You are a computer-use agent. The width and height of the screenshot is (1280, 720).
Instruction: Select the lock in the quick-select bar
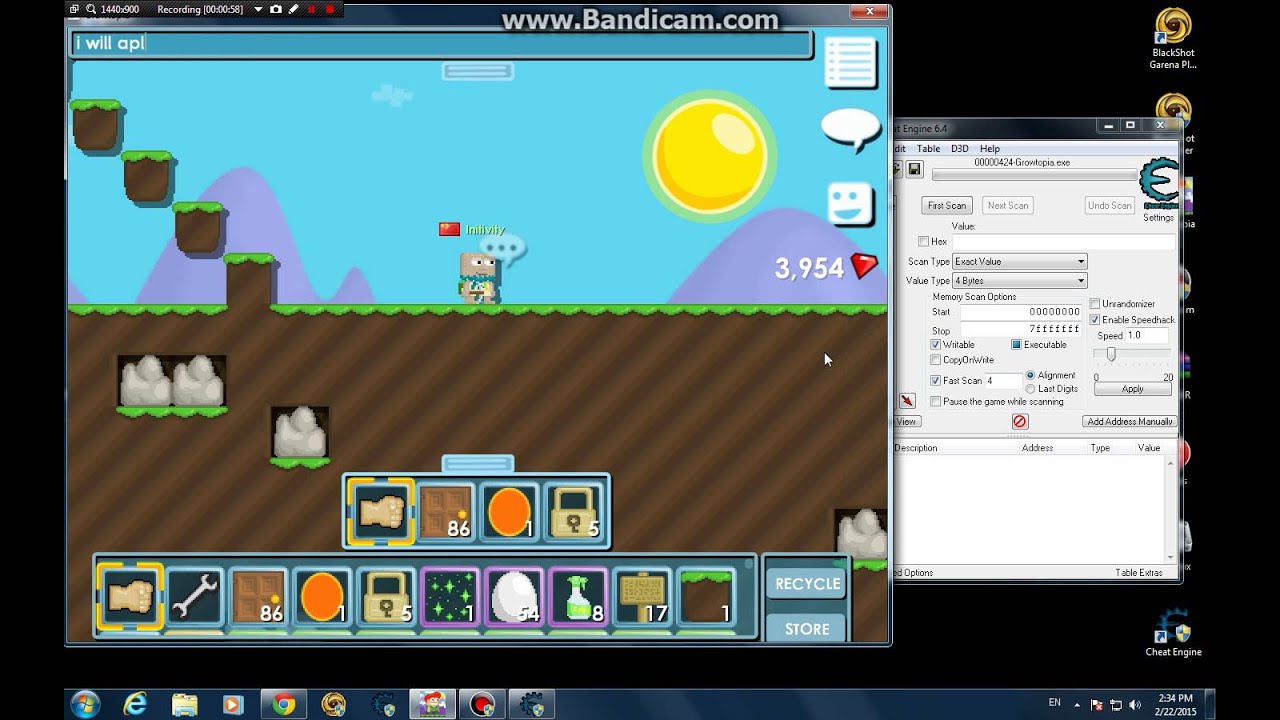(575, 512)
